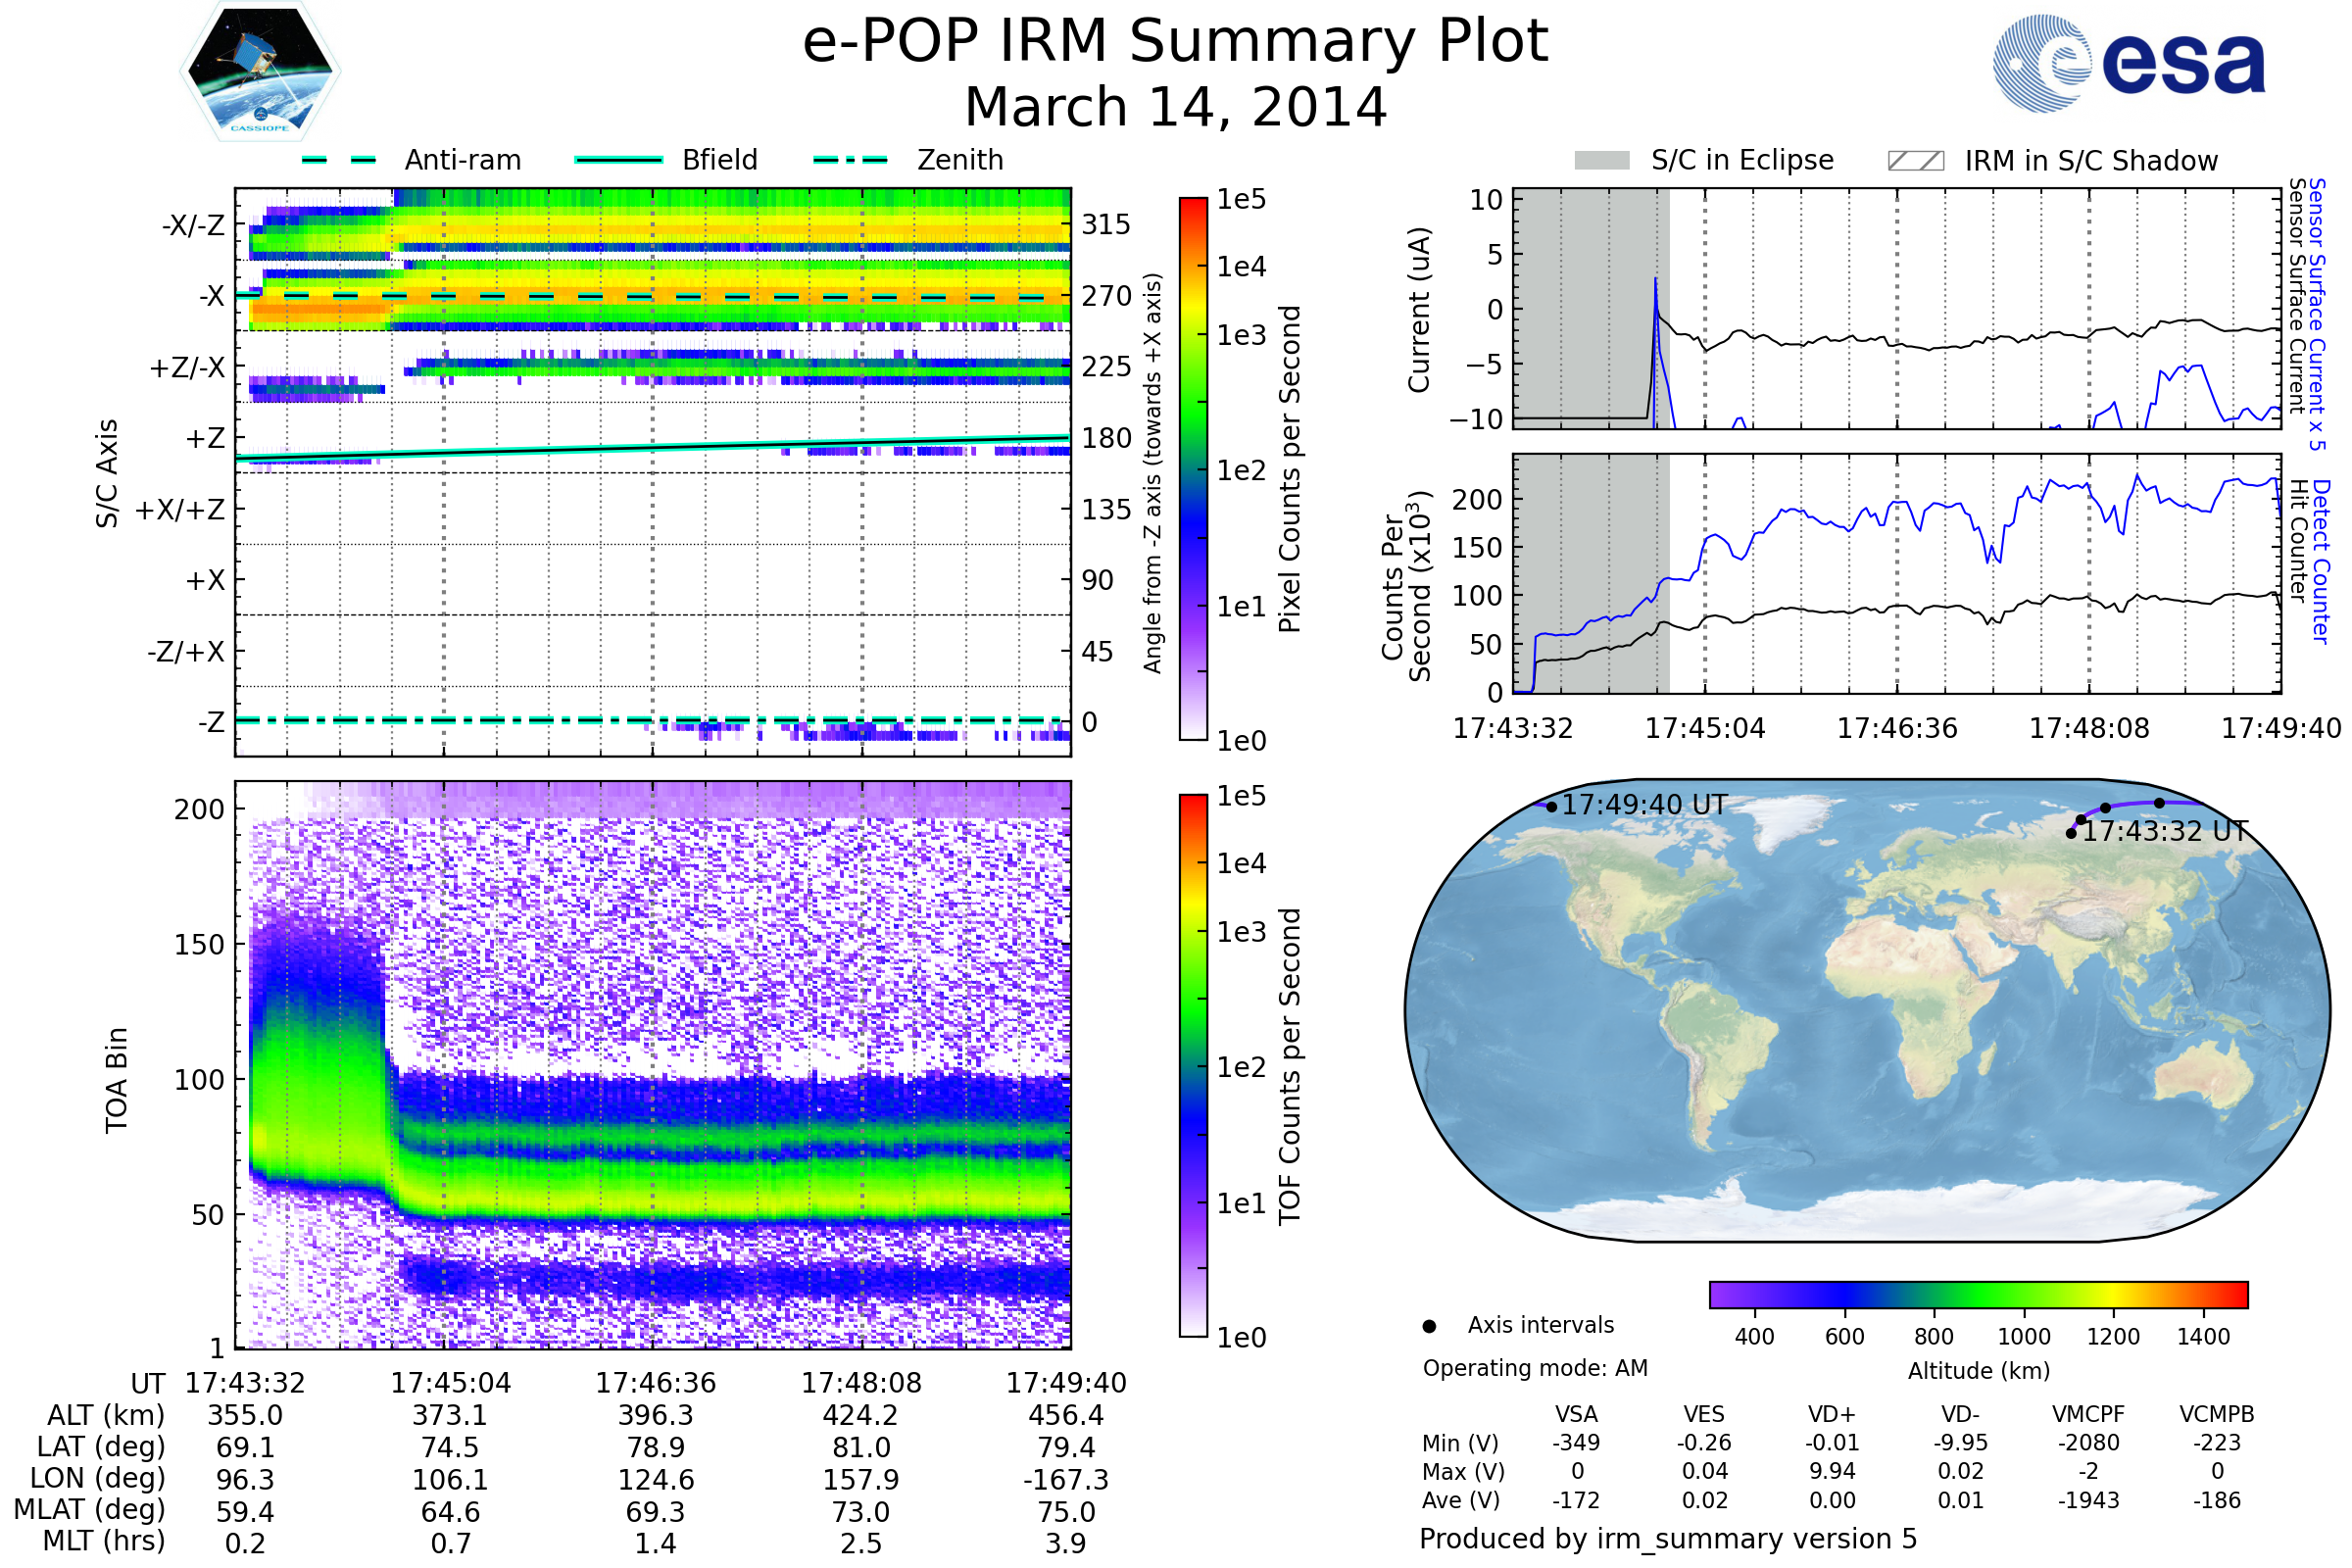
Task: Click Produced by irm_summary version 5 text
Action: pyautogui.click(x=1668, y=1539)
